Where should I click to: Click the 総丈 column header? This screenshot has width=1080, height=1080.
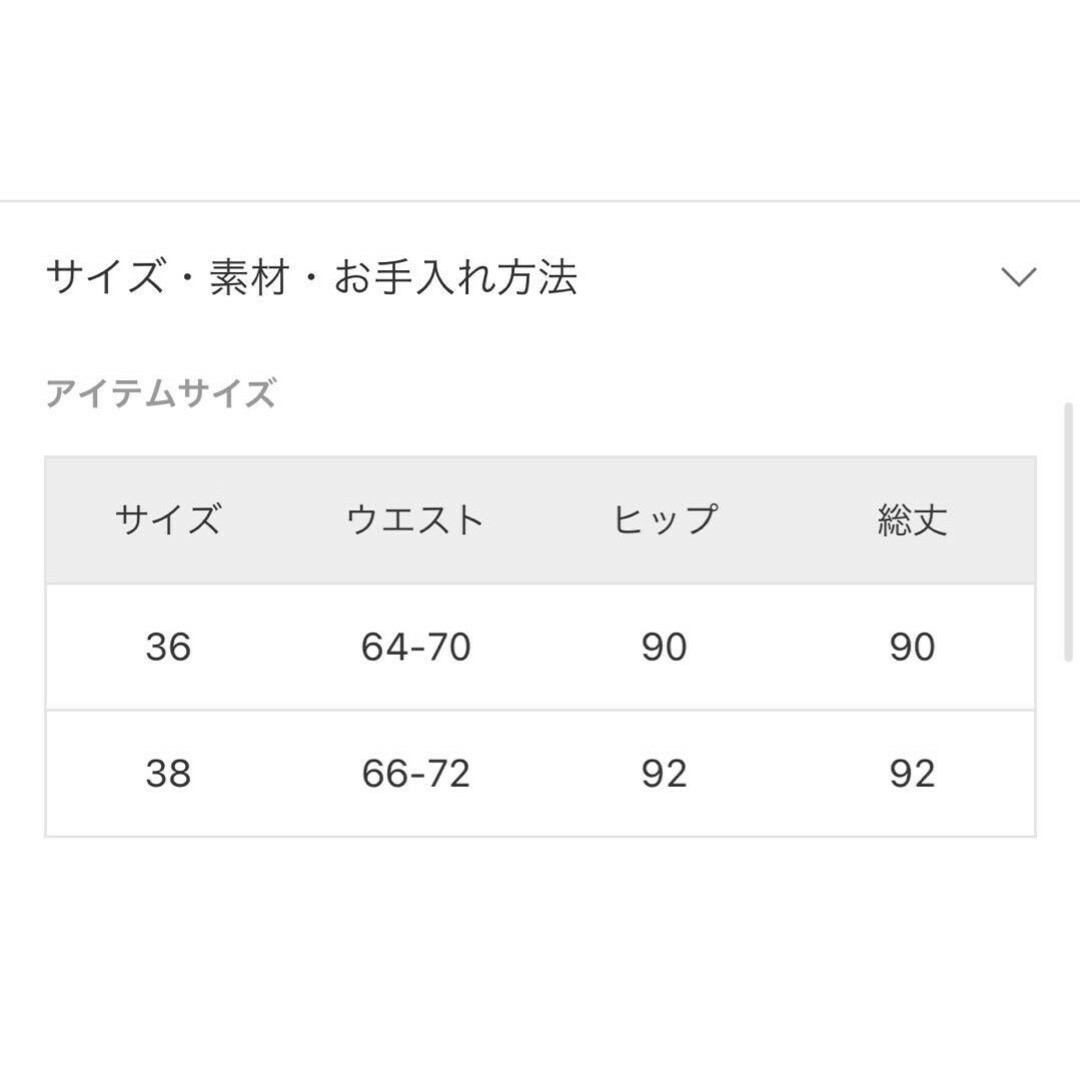pos(913,519)
